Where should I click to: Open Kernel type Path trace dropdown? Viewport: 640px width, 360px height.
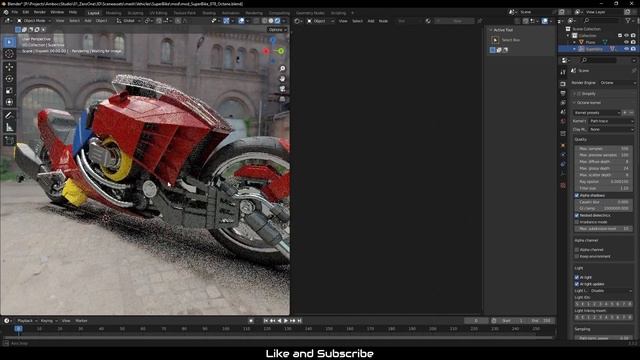coord(611,121)
